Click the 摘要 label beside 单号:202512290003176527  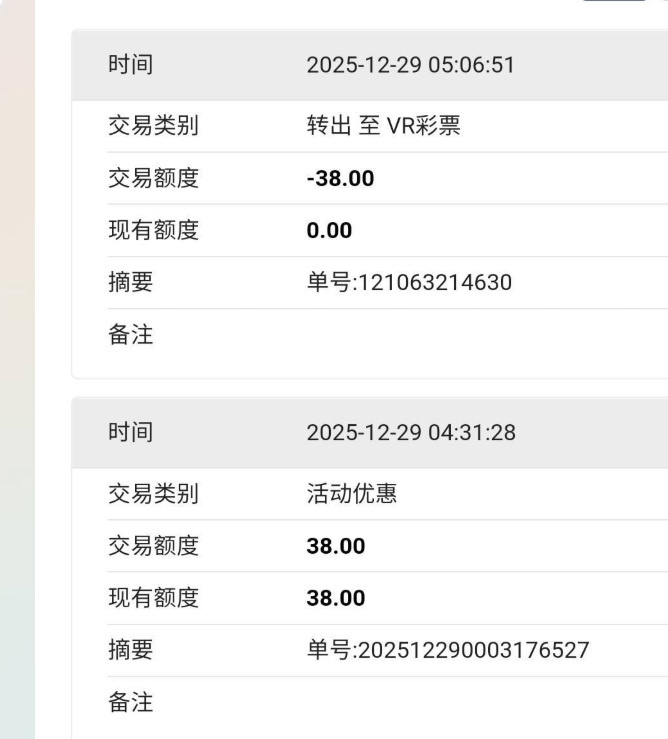(130, 650)
